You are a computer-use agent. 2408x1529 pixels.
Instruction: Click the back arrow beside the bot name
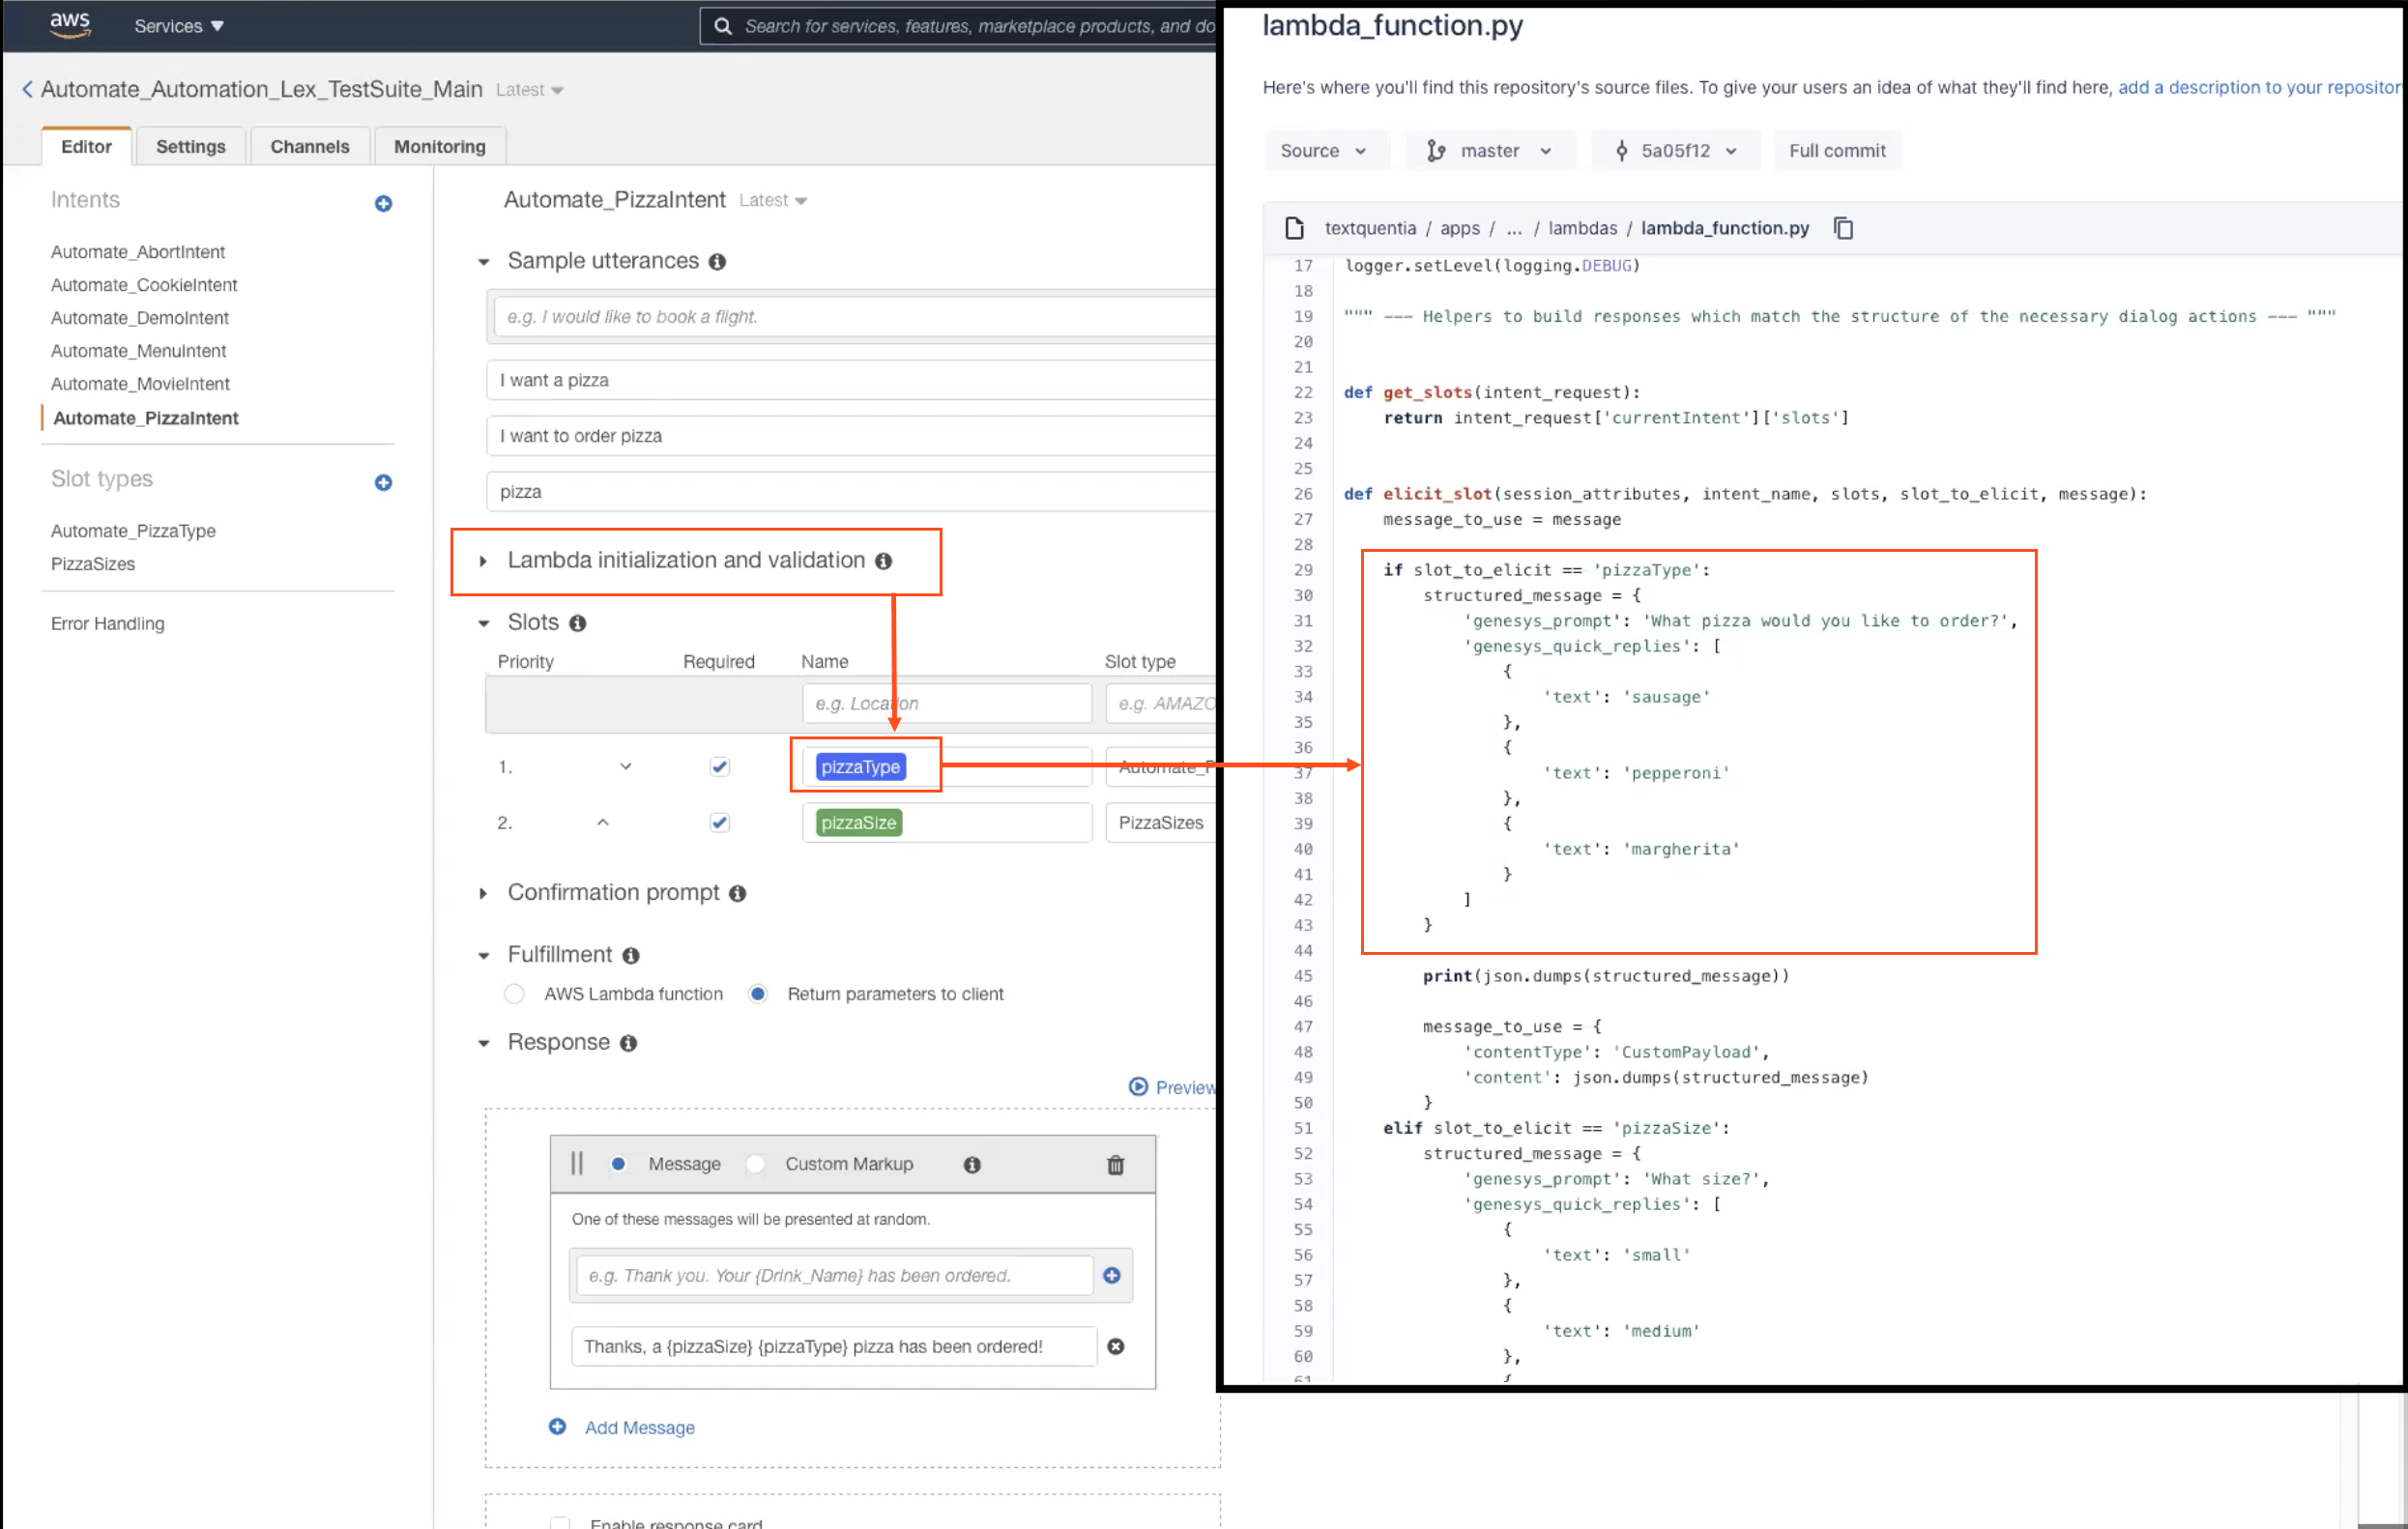coord(27,89)
